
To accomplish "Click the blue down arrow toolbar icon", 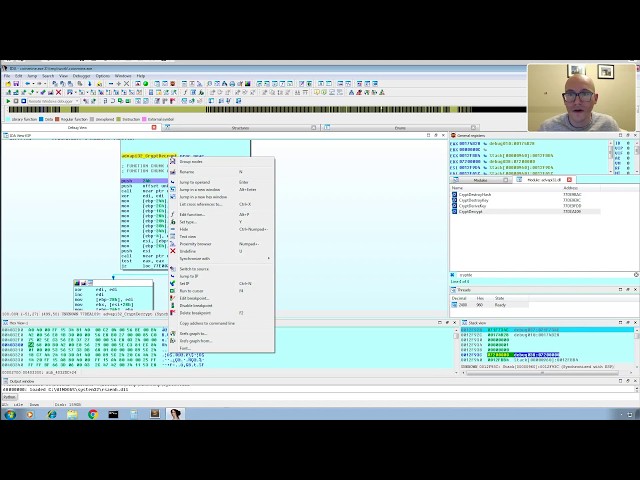I will [x=89, y=84].
